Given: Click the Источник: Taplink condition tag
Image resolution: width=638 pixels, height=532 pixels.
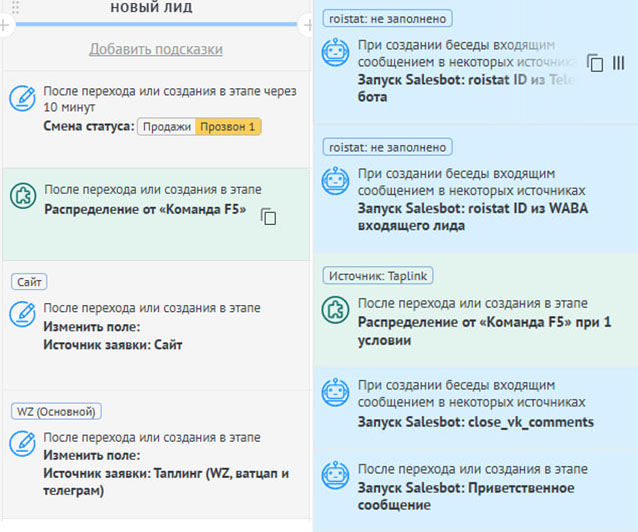Looking at the screenshot, I should (x=378, y=276).
